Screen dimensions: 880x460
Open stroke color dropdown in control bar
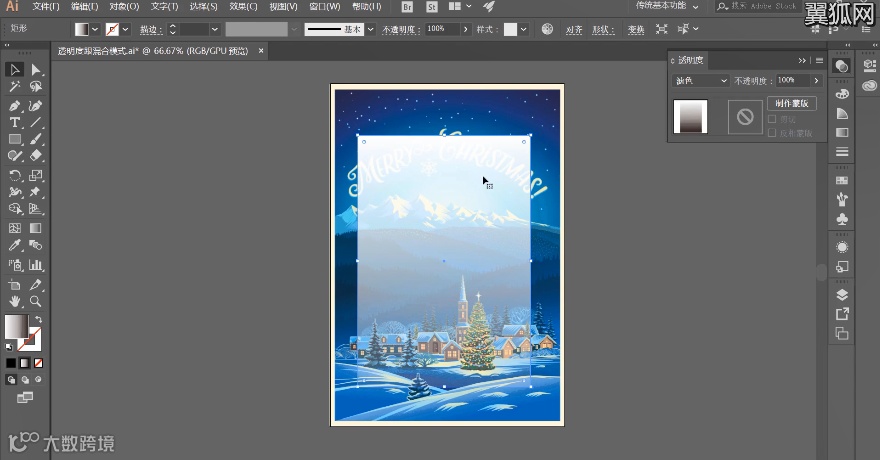[x=126, y=29]
